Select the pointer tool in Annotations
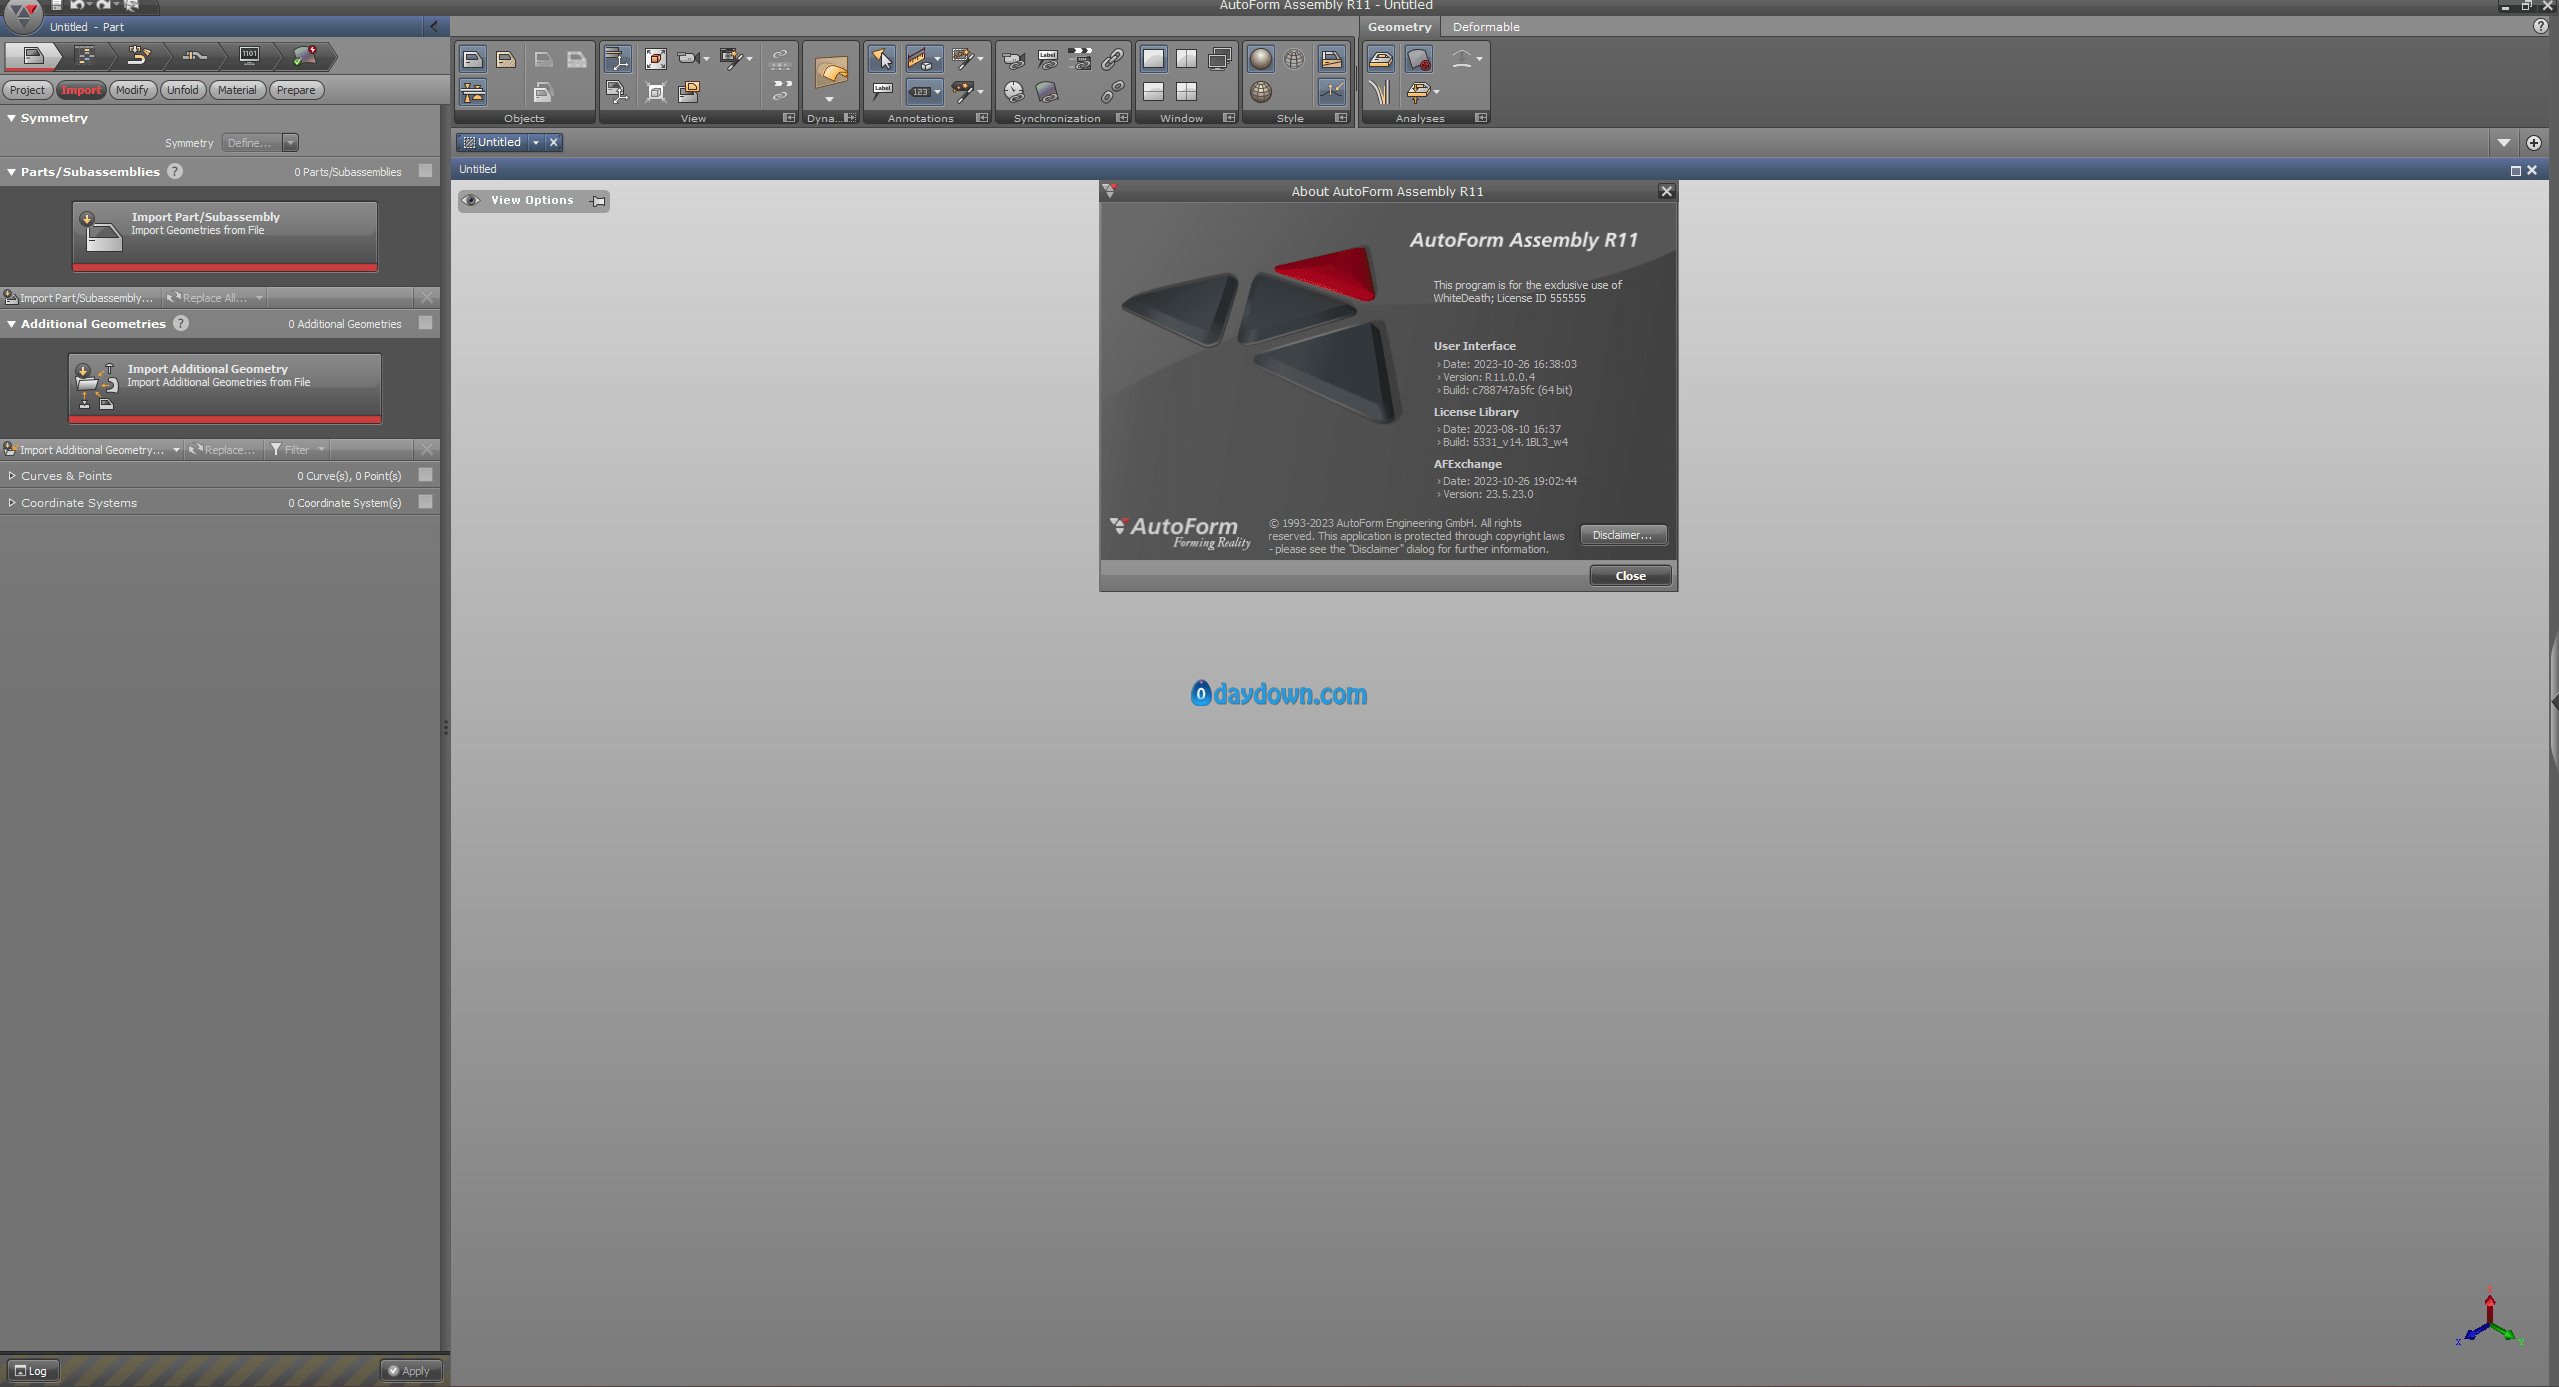 click(x=881, y=59)
